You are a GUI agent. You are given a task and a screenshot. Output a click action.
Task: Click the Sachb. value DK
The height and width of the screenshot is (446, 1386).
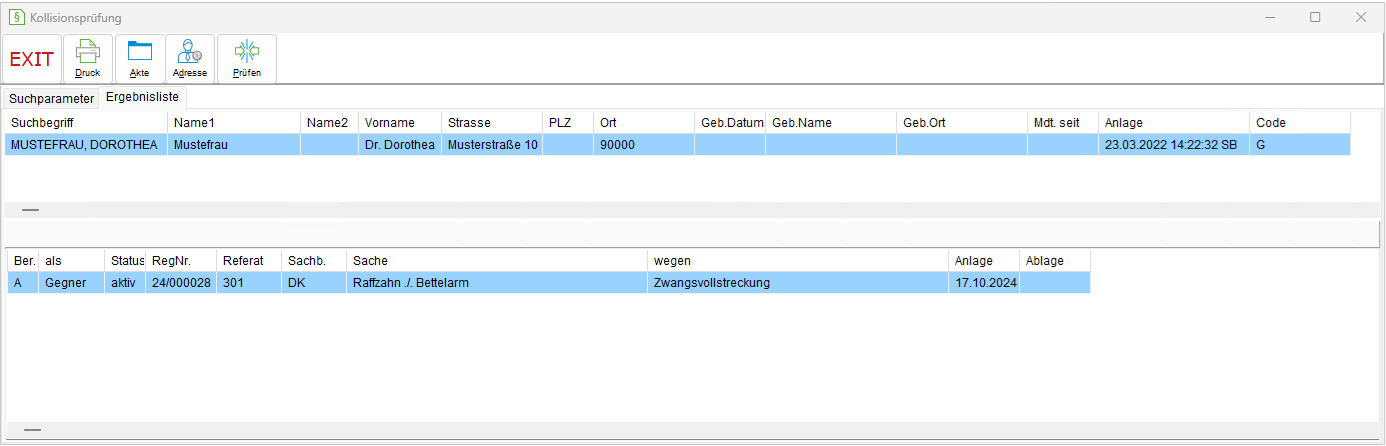point(314,283)
